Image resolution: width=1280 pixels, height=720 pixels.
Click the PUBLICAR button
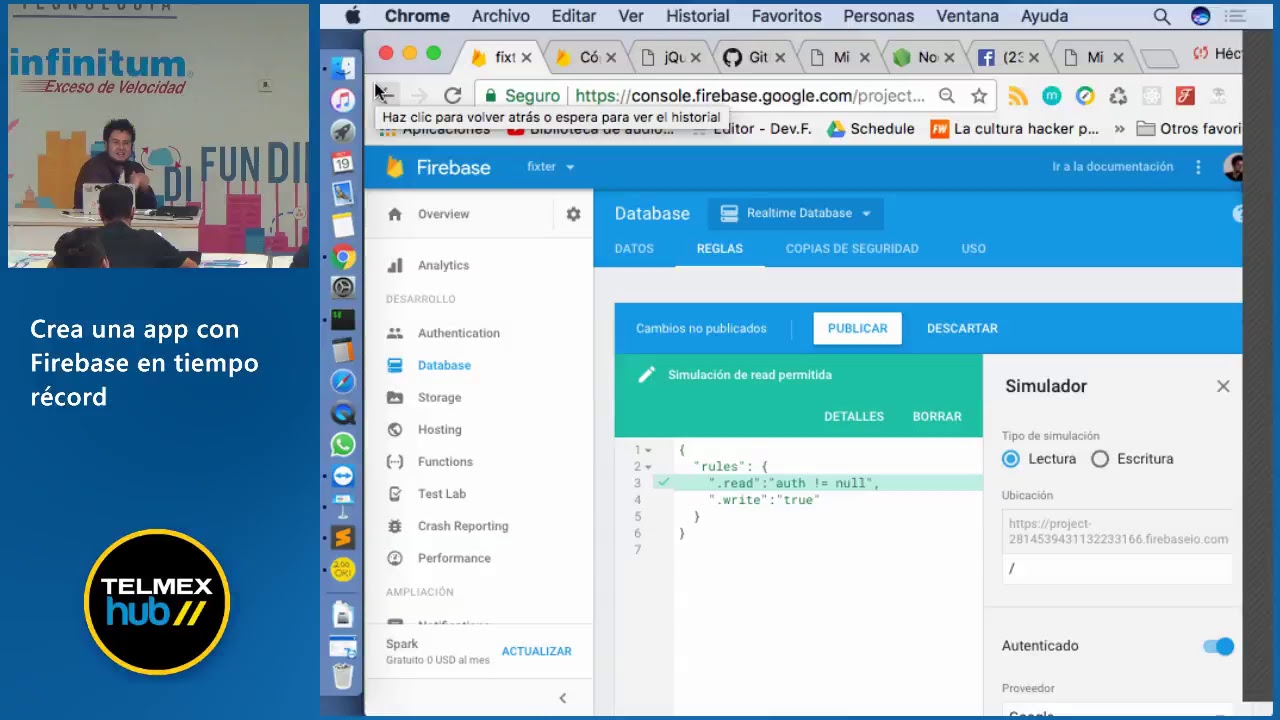tap(857, 328)
